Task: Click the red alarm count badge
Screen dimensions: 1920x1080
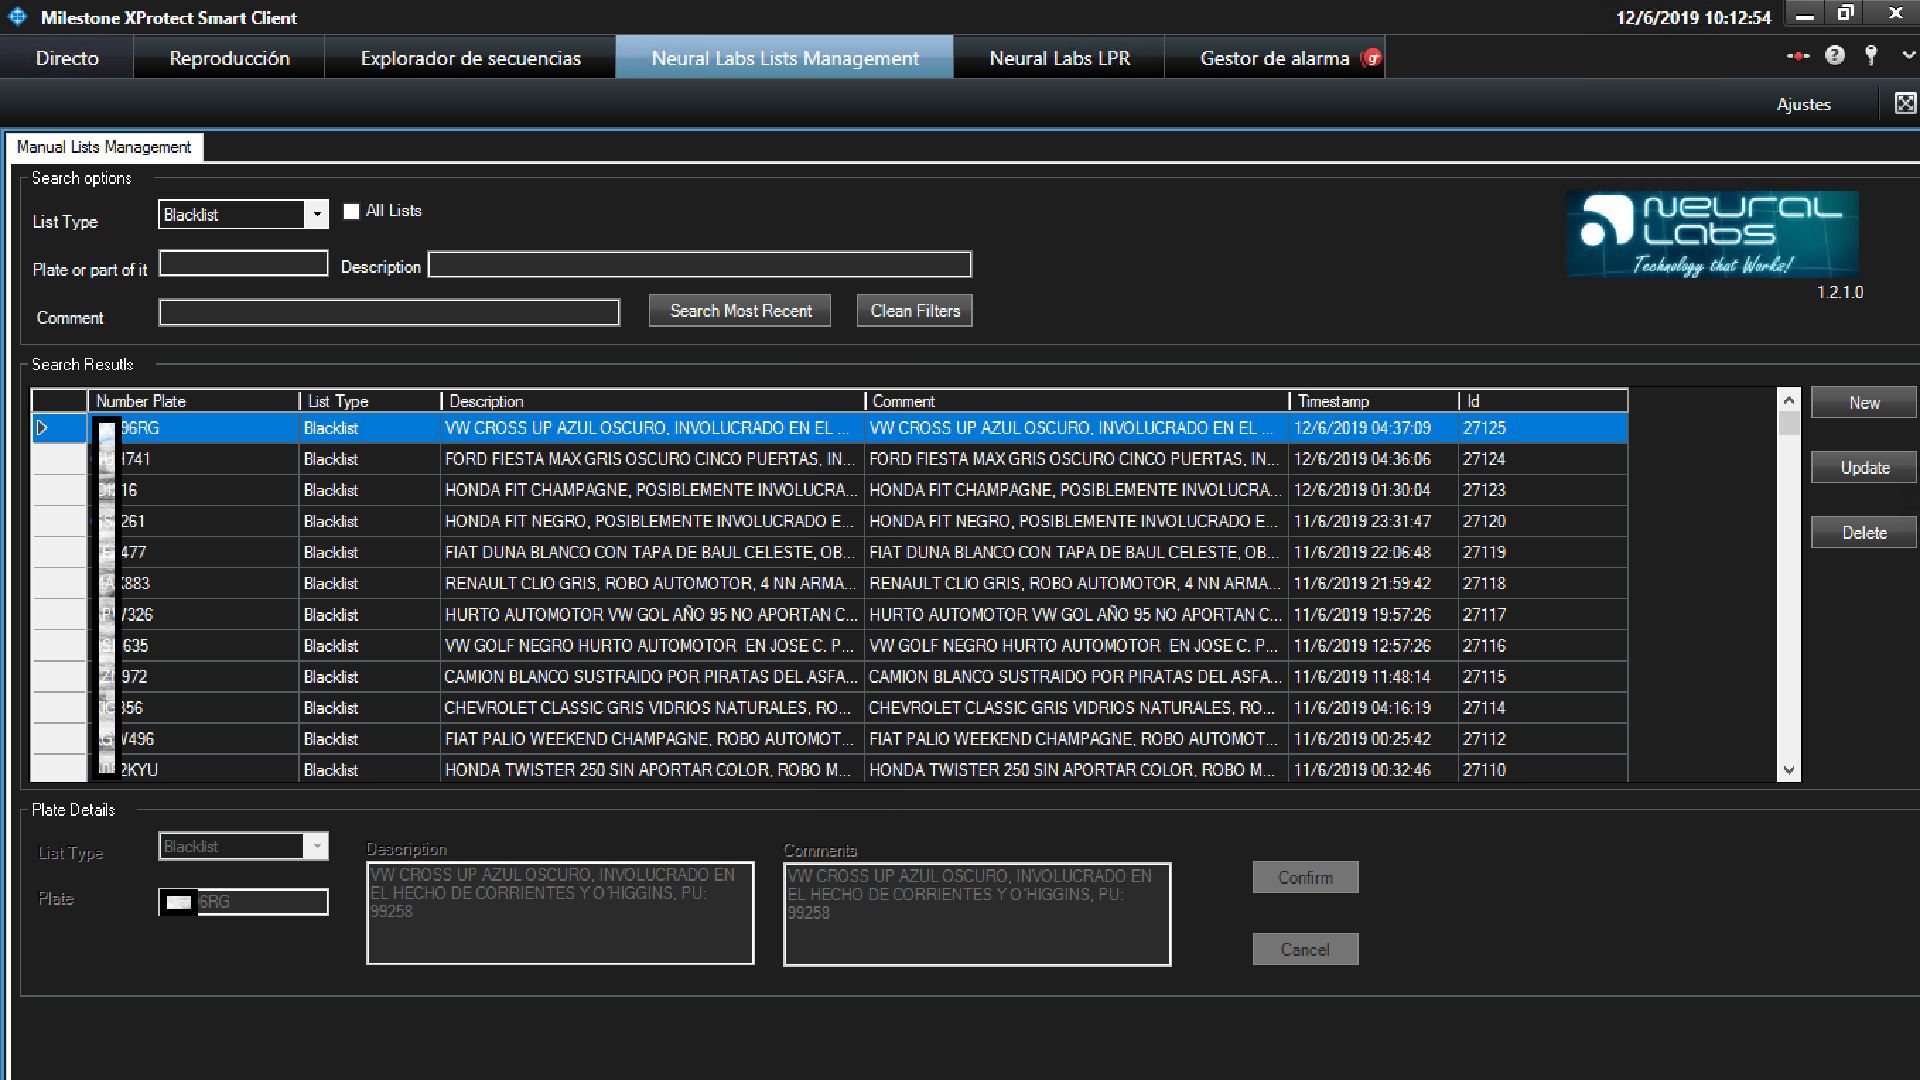Action: [x=1373, y=58]
